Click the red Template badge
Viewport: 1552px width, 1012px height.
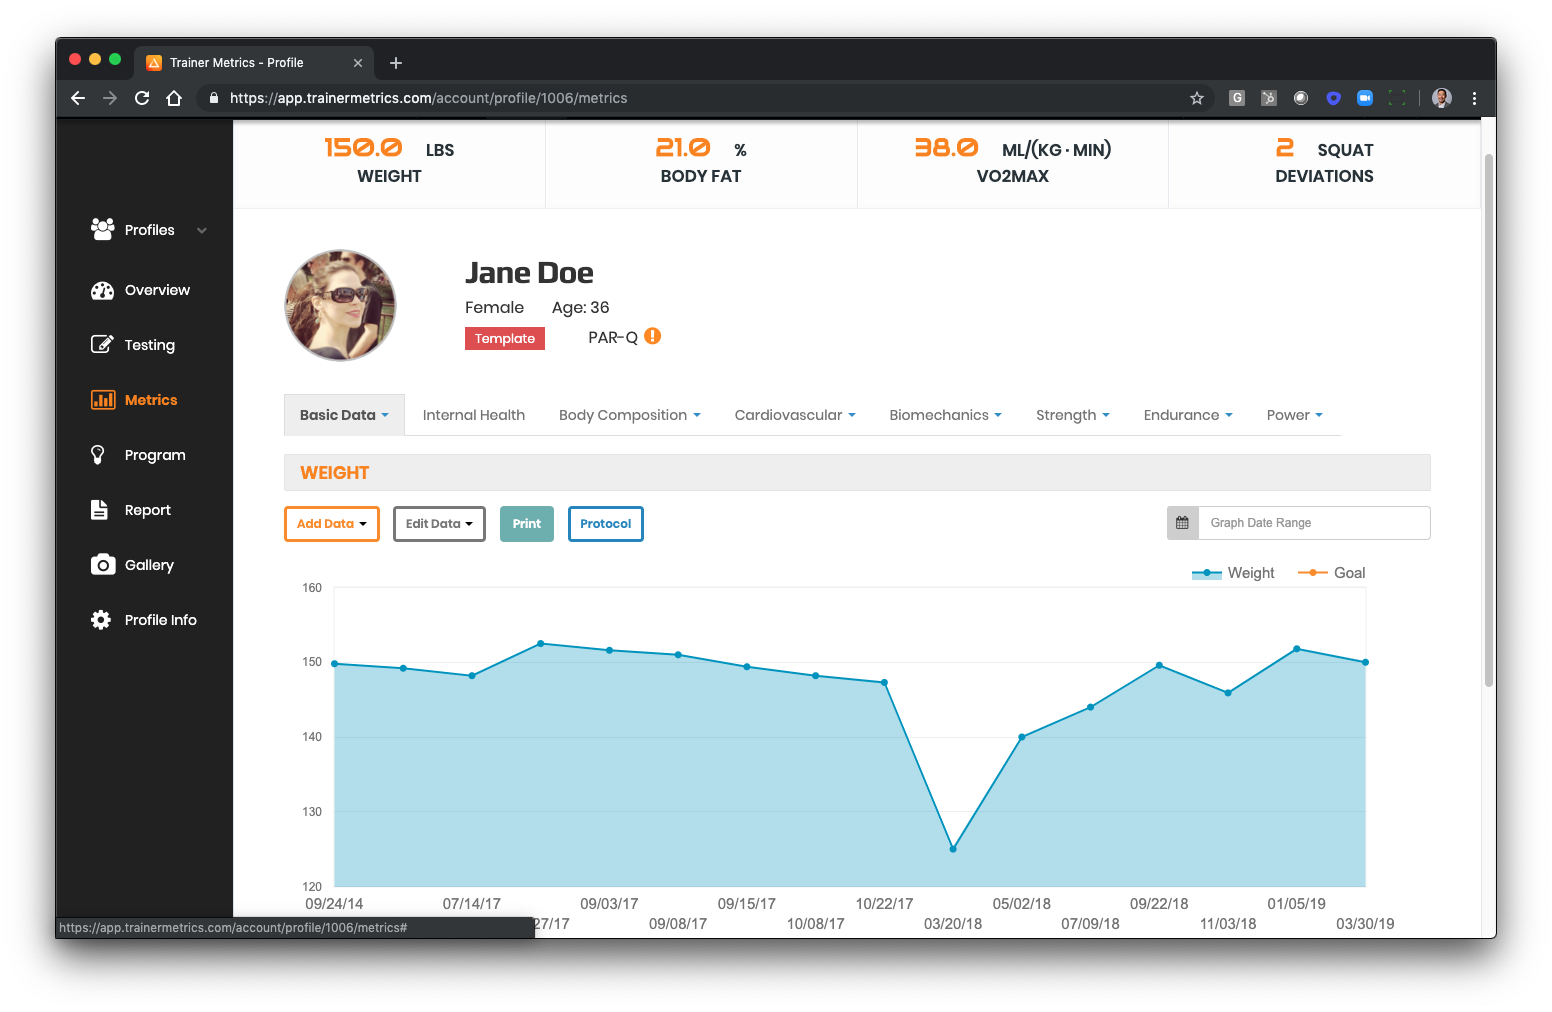pyautogui.click(x=505, y=339)
